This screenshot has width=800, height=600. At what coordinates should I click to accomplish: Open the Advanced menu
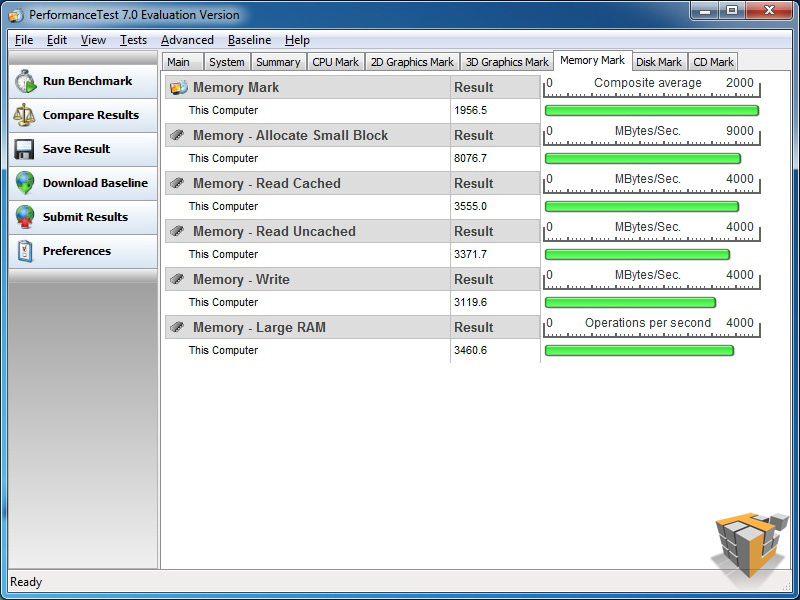(187, 40)
